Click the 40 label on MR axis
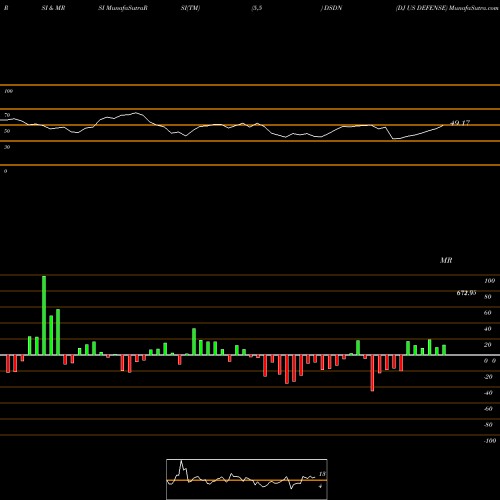The width and height of the screenshot is (500, 500). point(488,329)
